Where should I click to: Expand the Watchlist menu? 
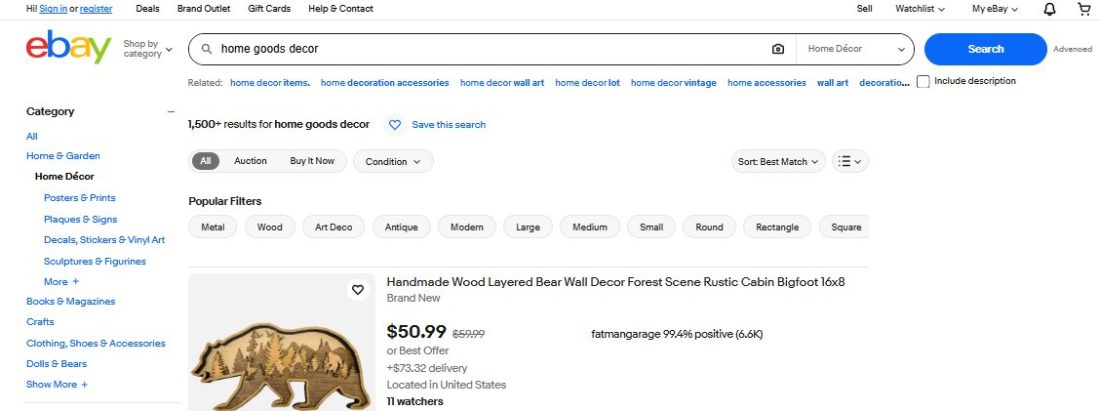[x=920, y=9]
